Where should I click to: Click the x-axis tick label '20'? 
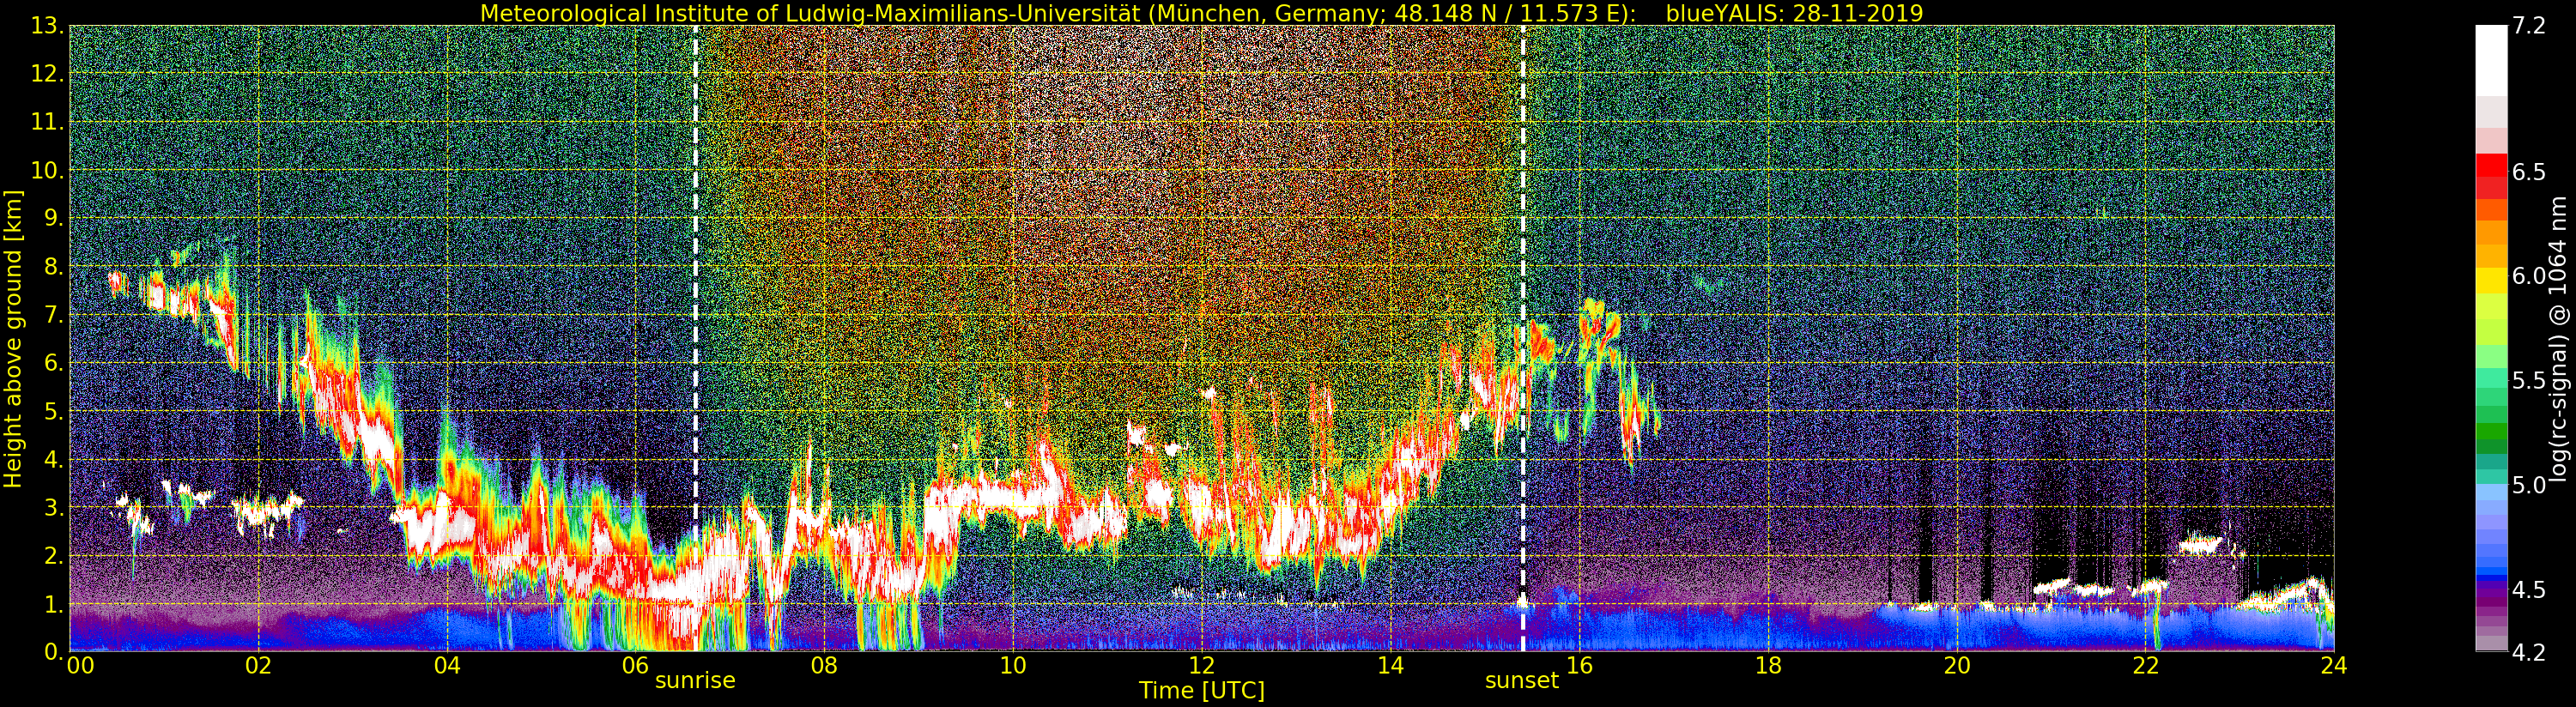click(1957, 666)
